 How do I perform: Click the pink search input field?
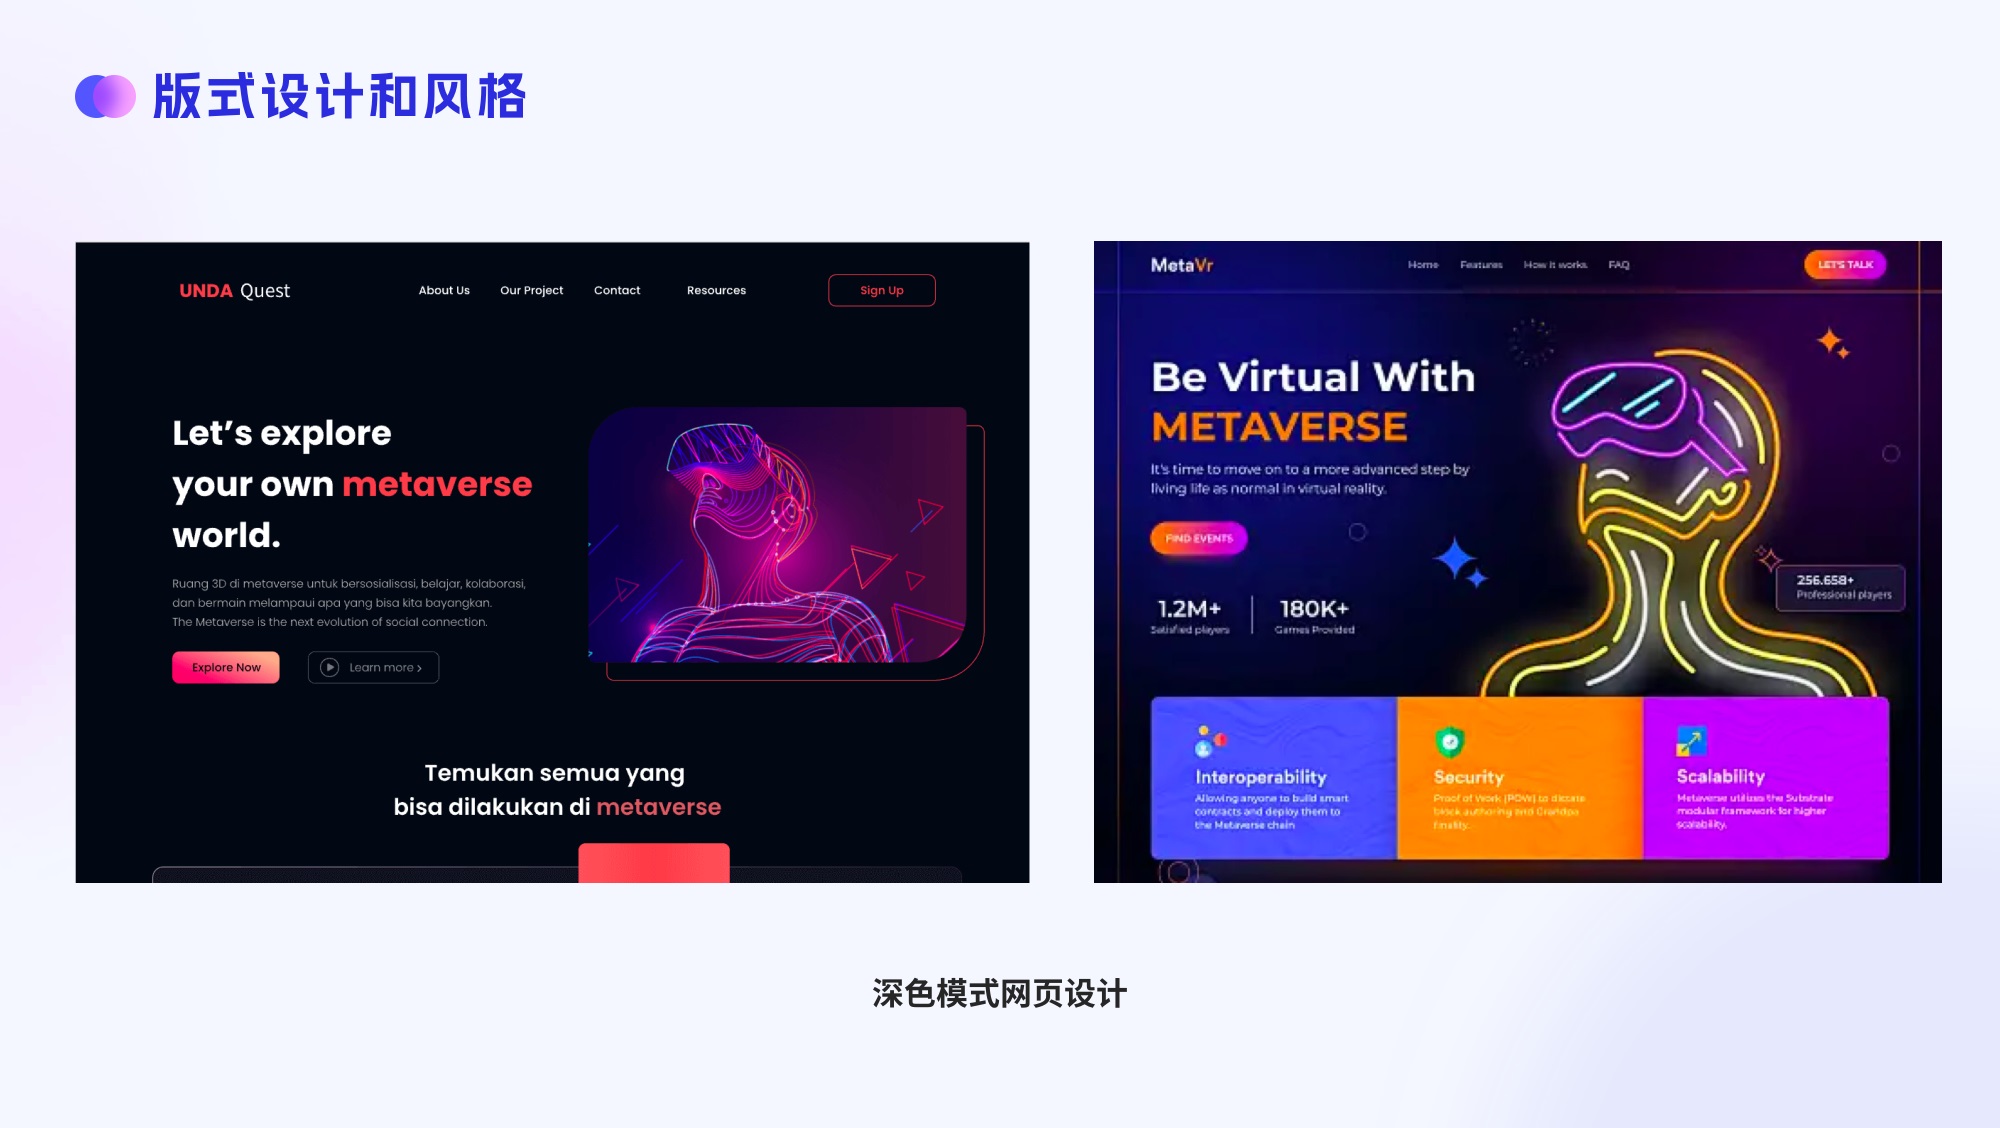coord(658,864)
